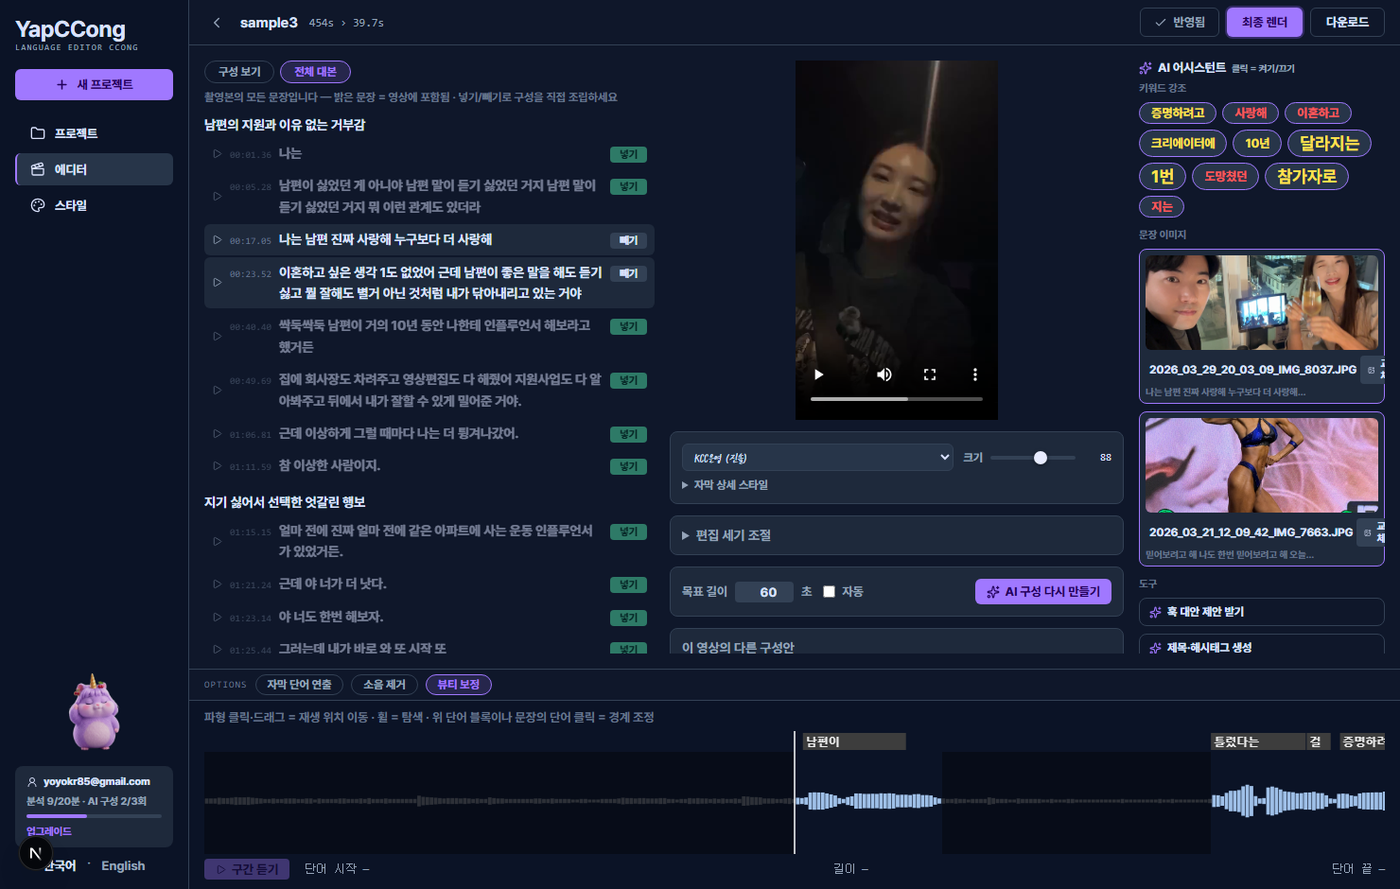Viewport: 1400px width, 889px height.
Task: Seek on the video progress bar
Action: tap(896, 399)
